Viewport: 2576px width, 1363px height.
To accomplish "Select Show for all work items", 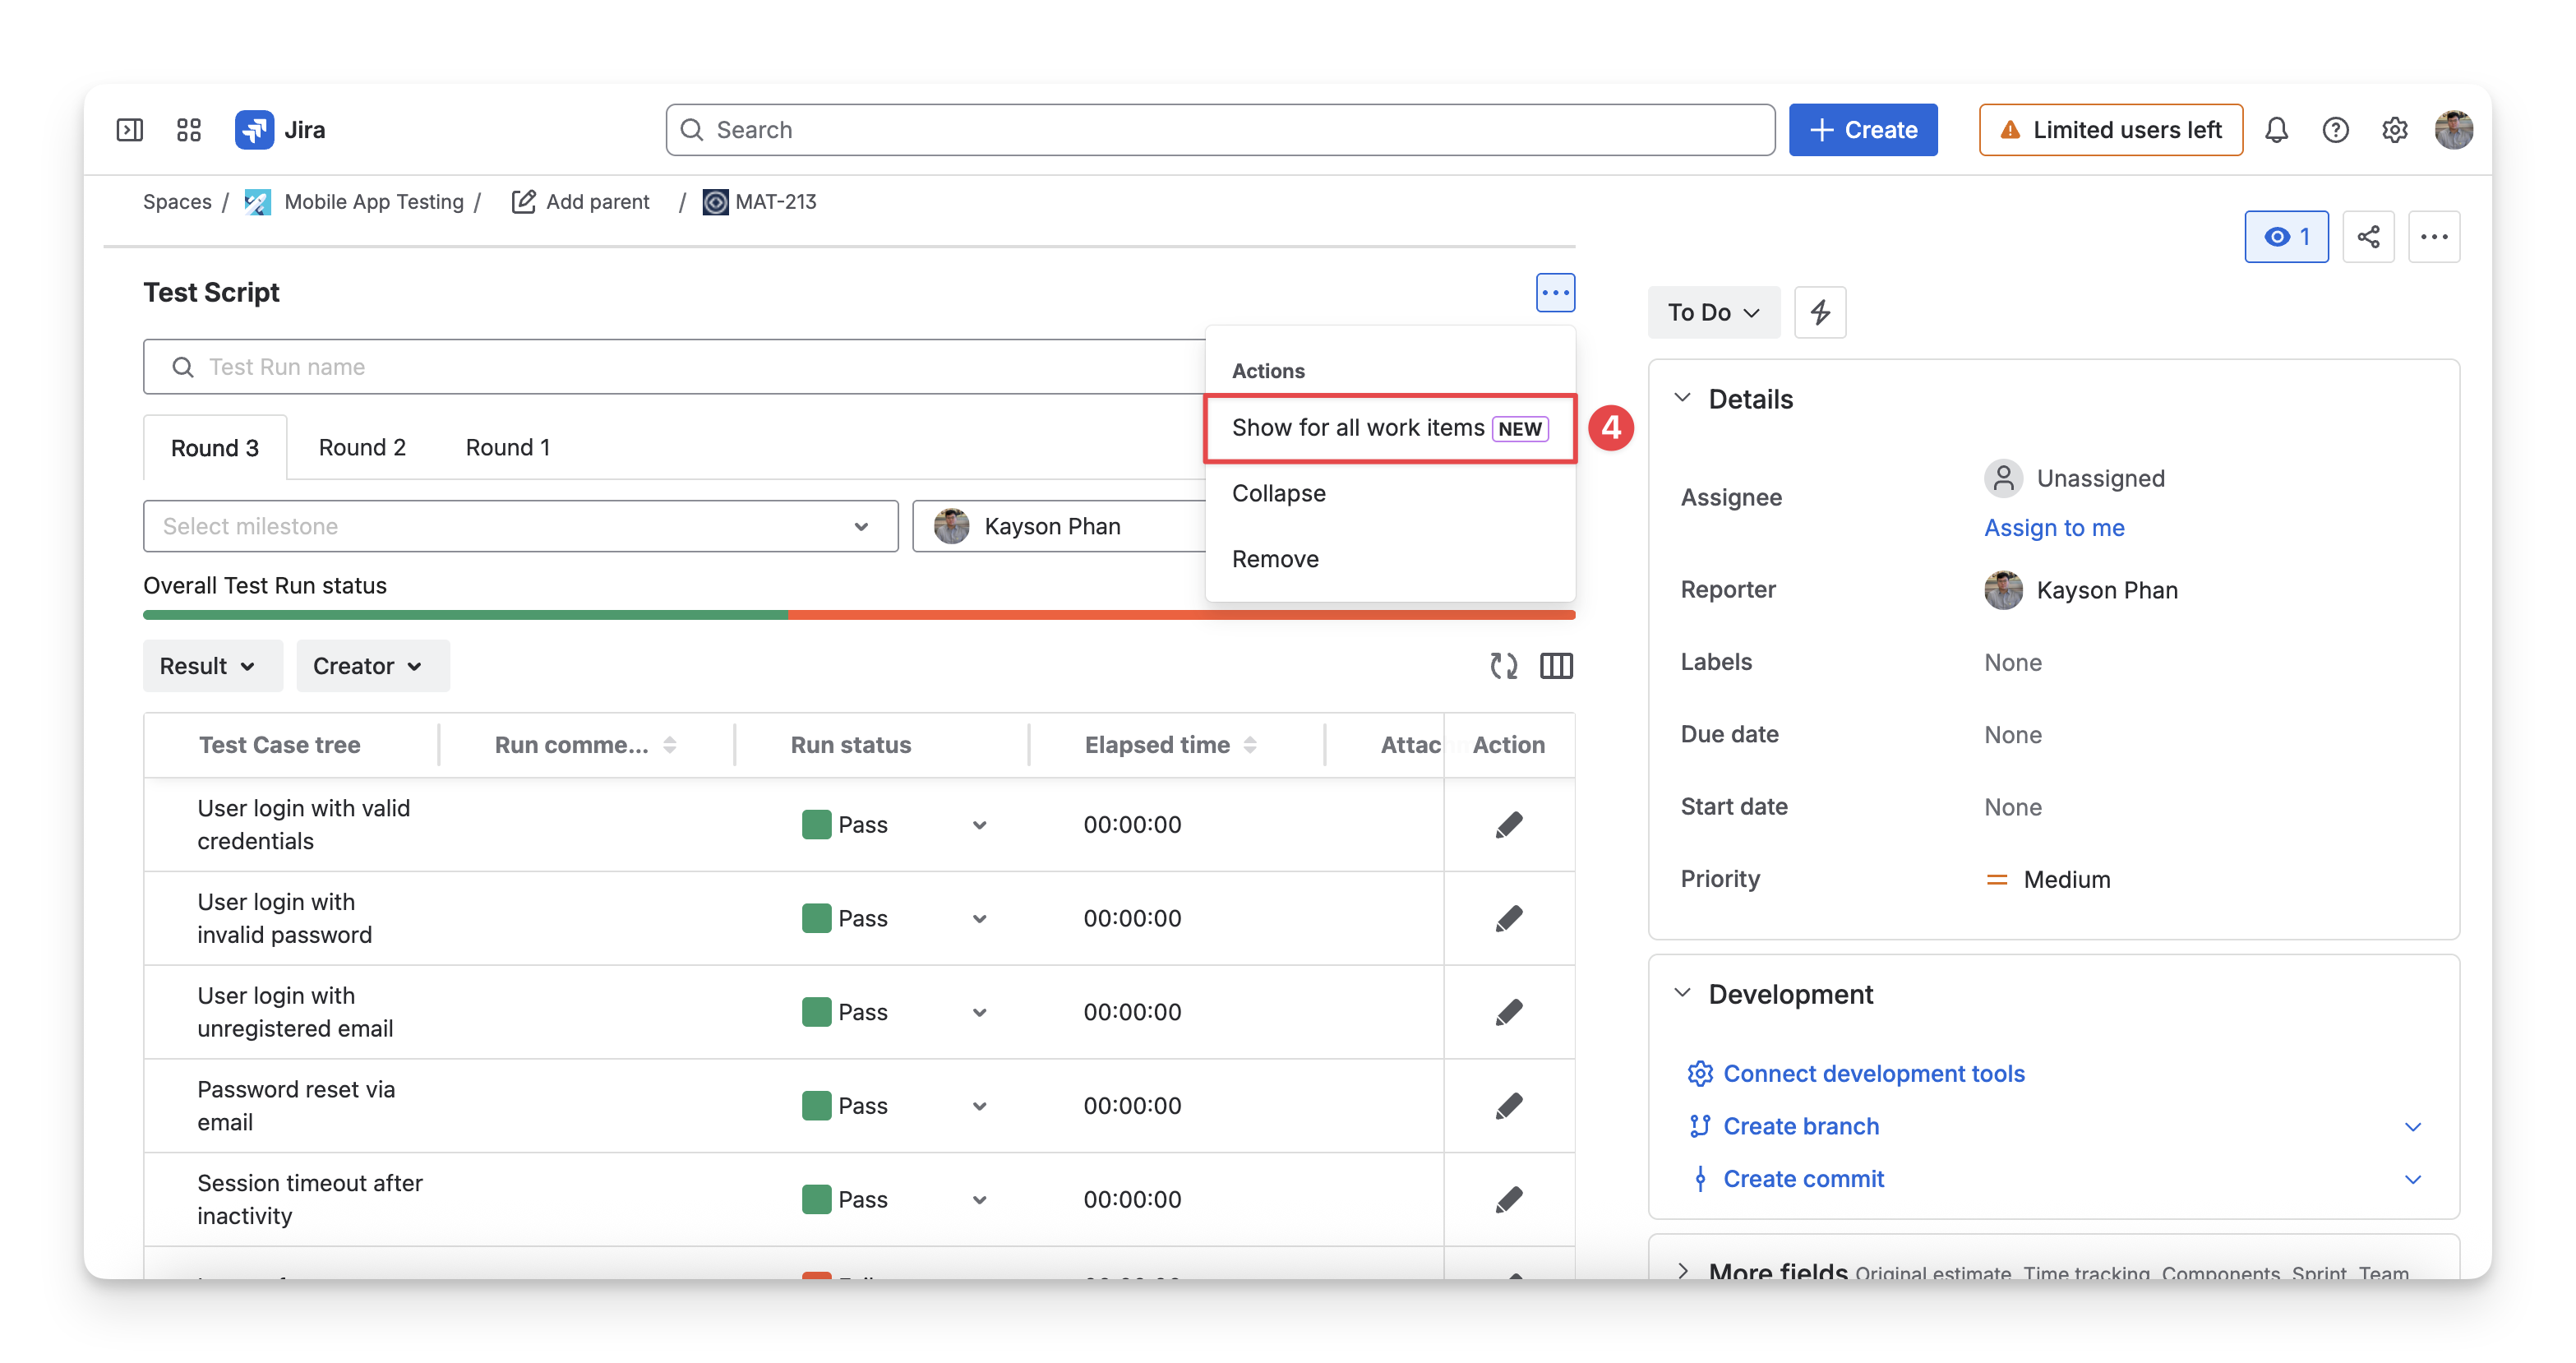I will 1390,428.
